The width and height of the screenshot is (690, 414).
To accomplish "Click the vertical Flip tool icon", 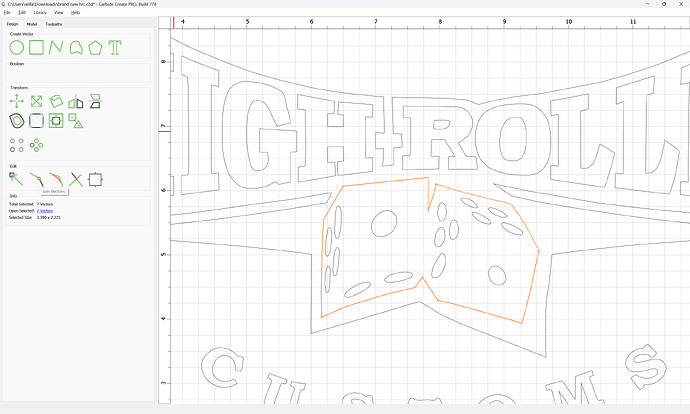I will coord(95,101).
